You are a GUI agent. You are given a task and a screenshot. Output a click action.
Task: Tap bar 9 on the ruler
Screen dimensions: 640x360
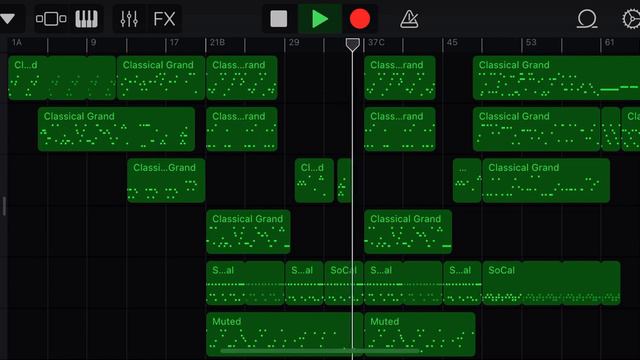click(x=93, y=42)
